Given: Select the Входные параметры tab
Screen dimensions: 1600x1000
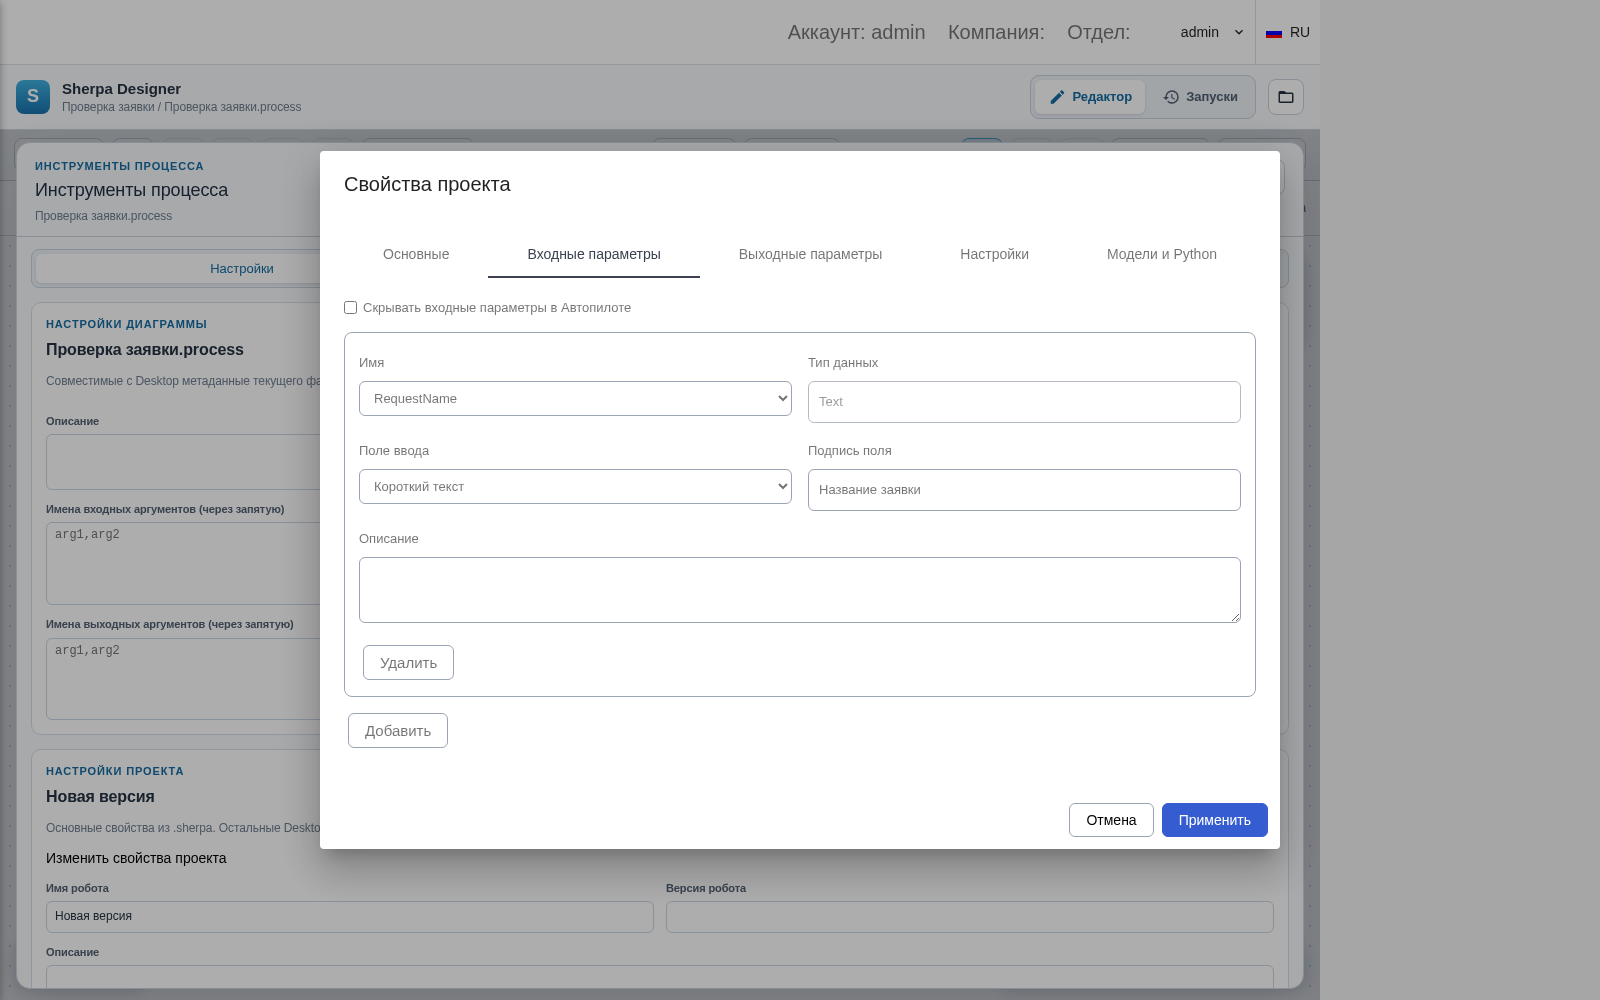Looking at the screenshot, I should (x=594, y=254).
